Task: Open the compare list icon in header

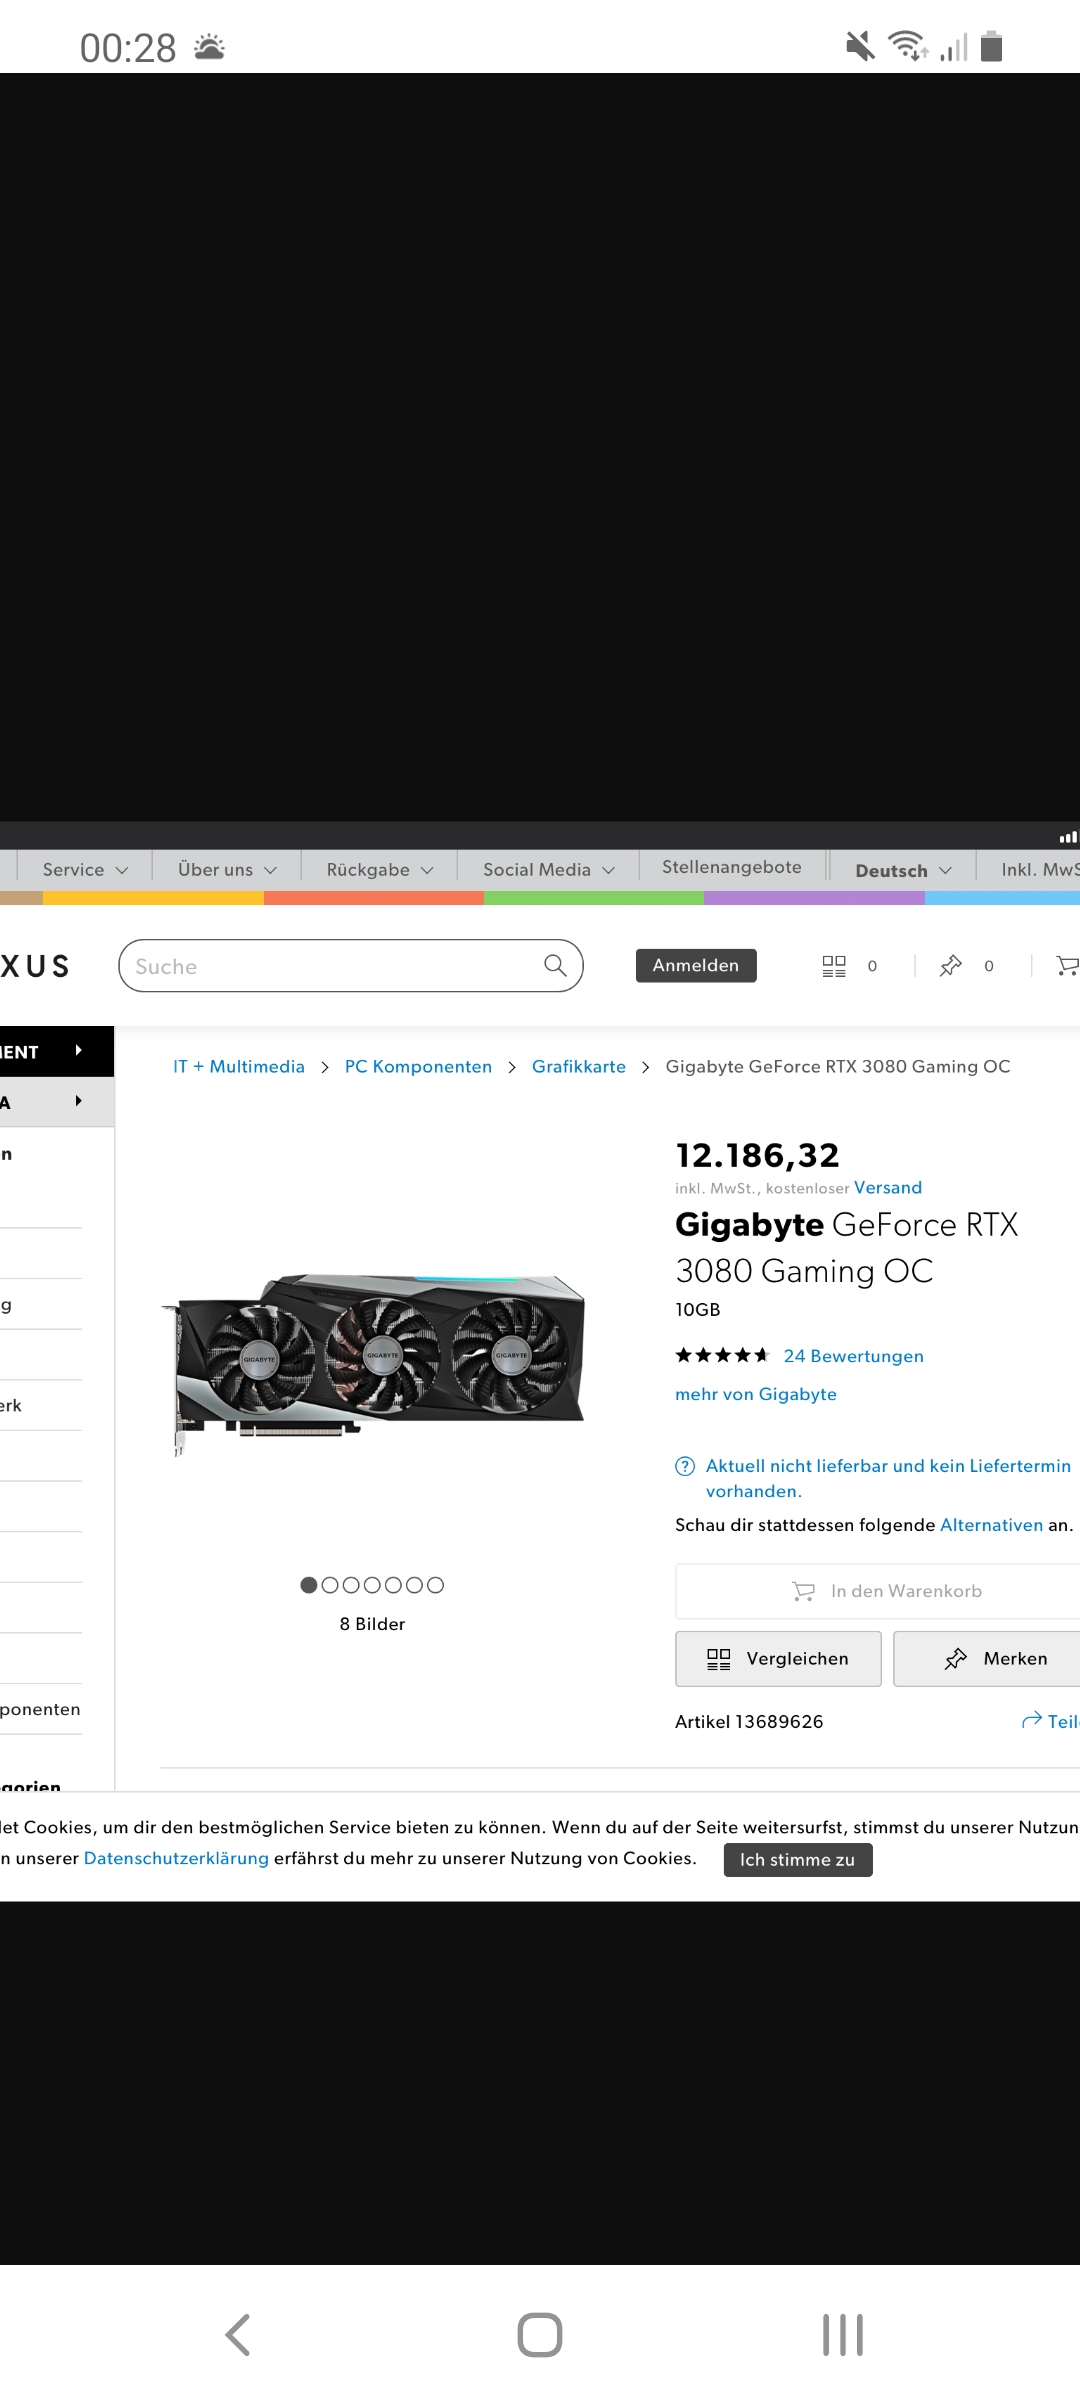Action: [x=834, y=965]
